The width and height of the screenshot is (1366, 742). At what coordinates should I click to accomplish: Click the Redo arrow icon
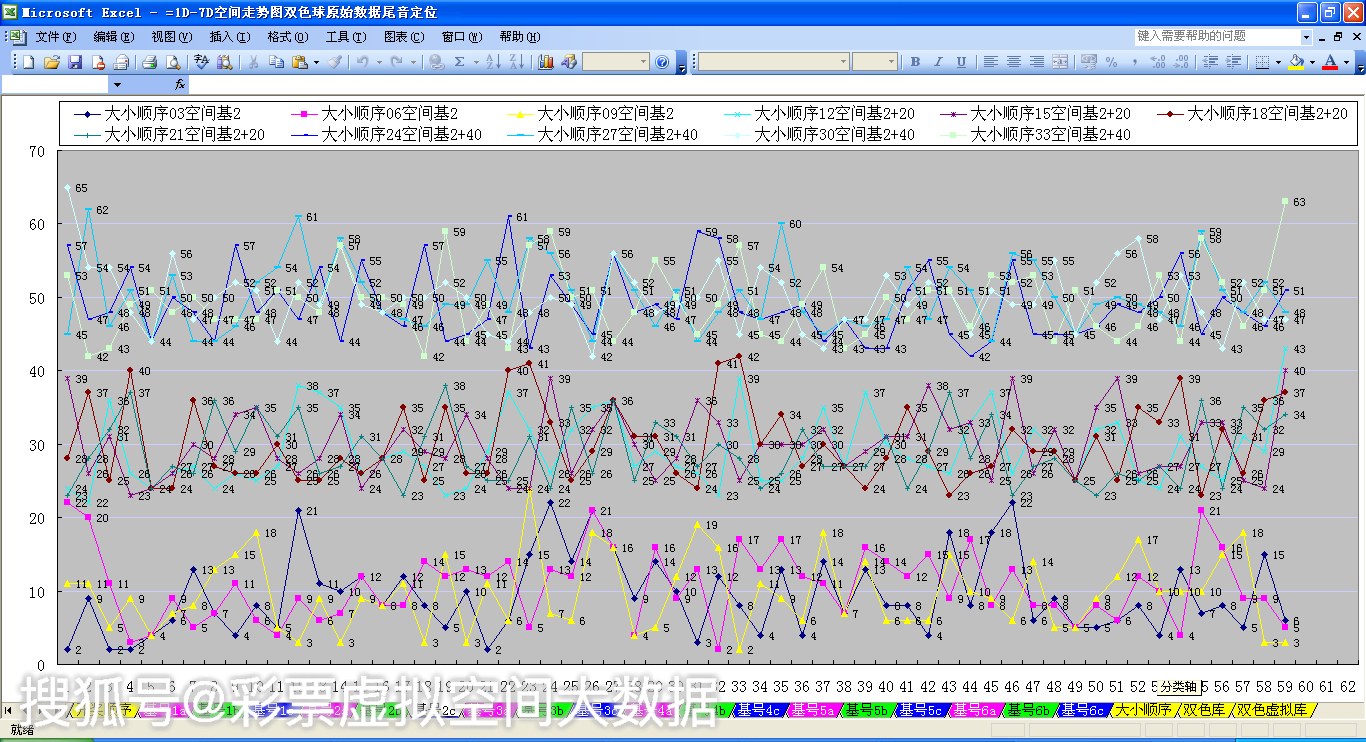coord(397,62)
